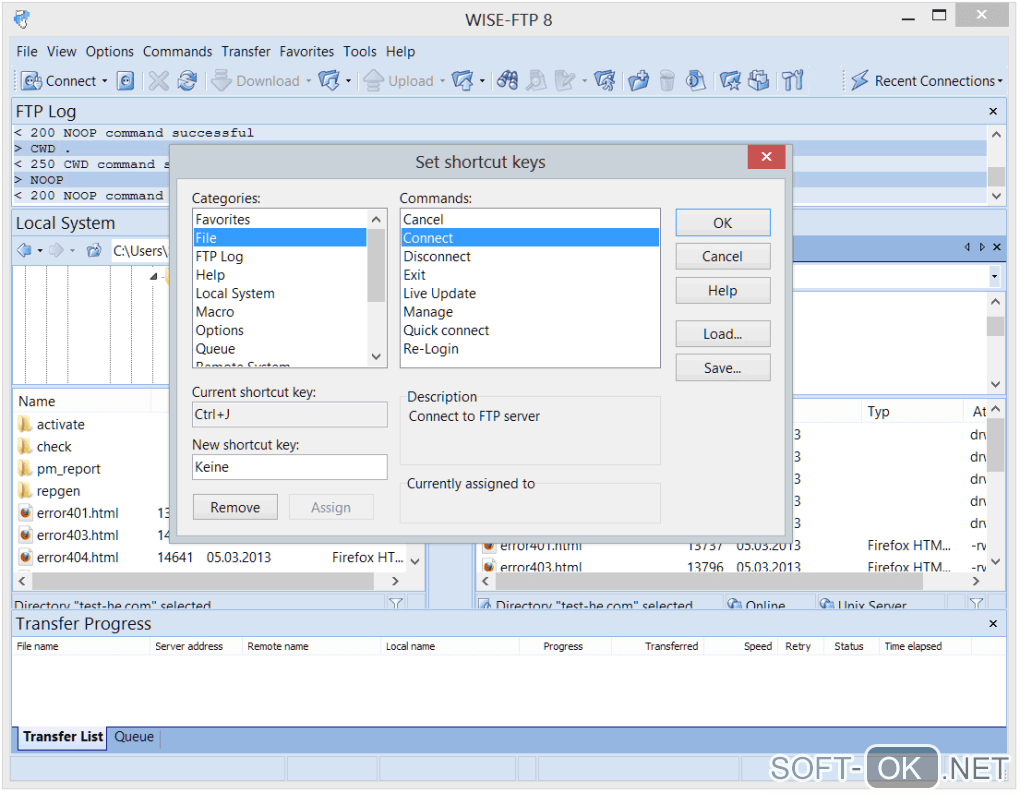The height and width of the screenshot is (793, 1020).
Task: Click the create new folder icon
Action: 638,81
